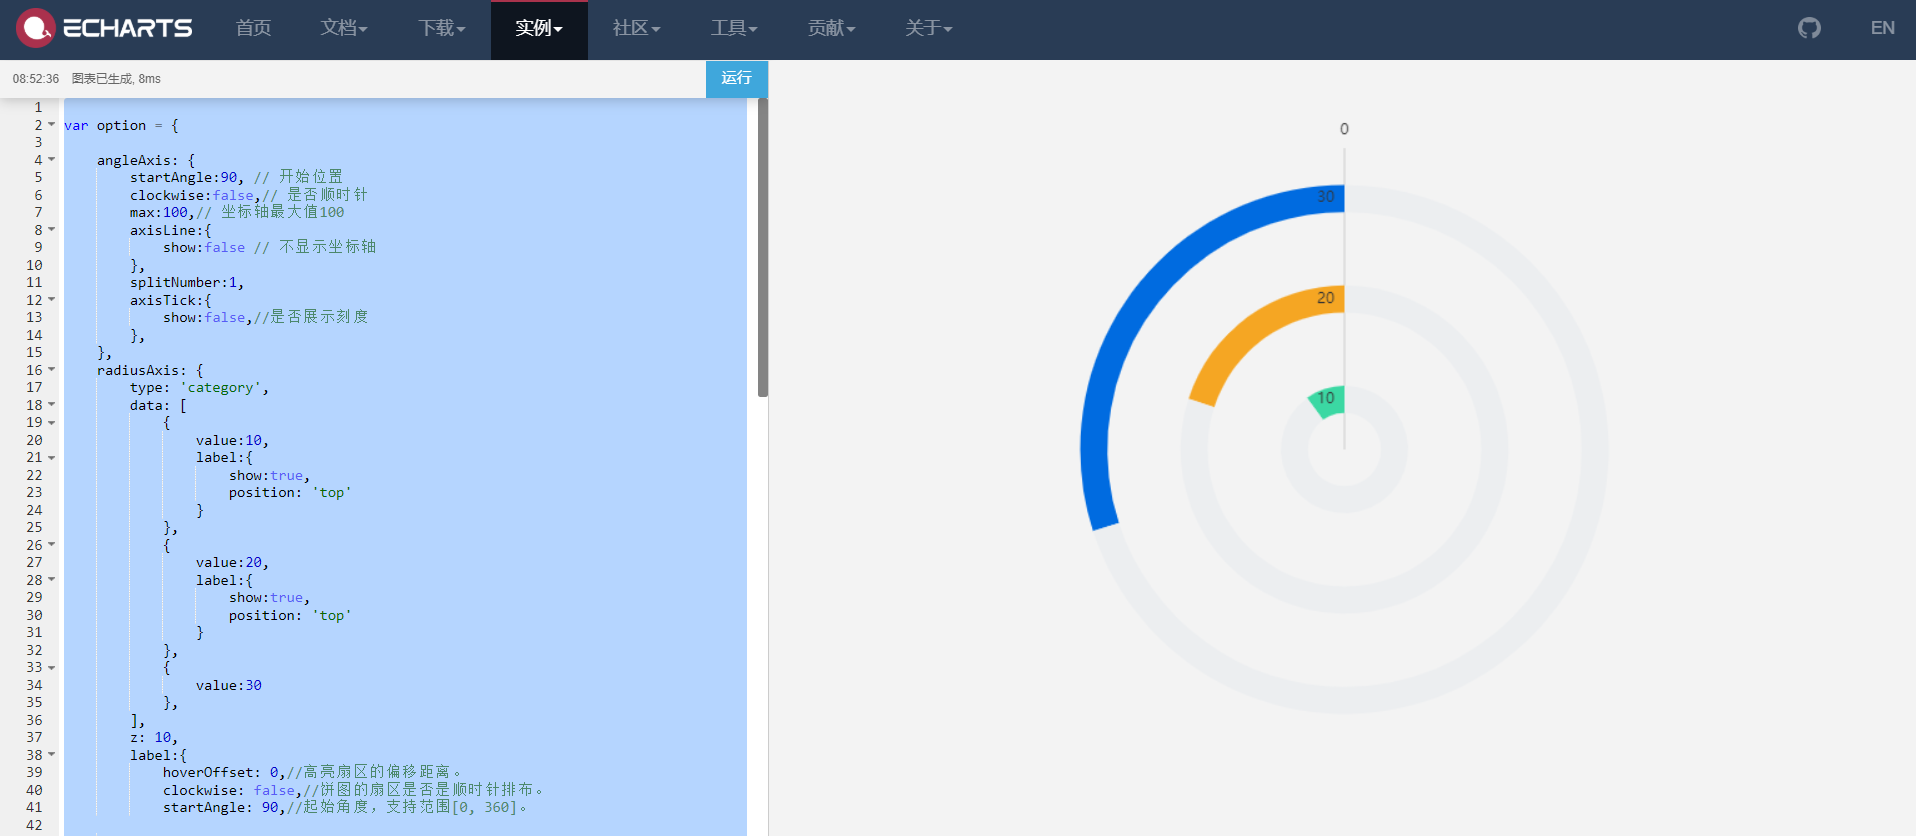Open the 关于 about menu
The height and width of the screenshot is (836, 1916).
[929, 28]
